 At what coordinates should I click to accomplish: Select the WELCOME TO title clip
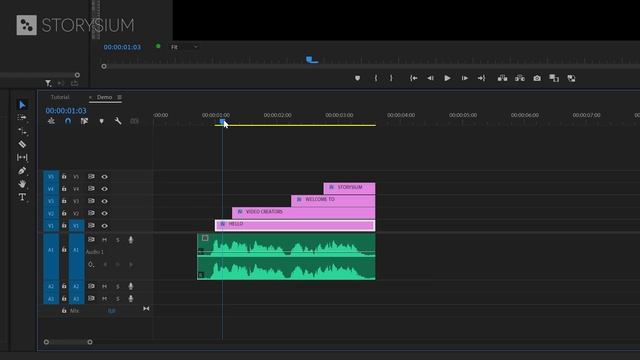(333, 200)
